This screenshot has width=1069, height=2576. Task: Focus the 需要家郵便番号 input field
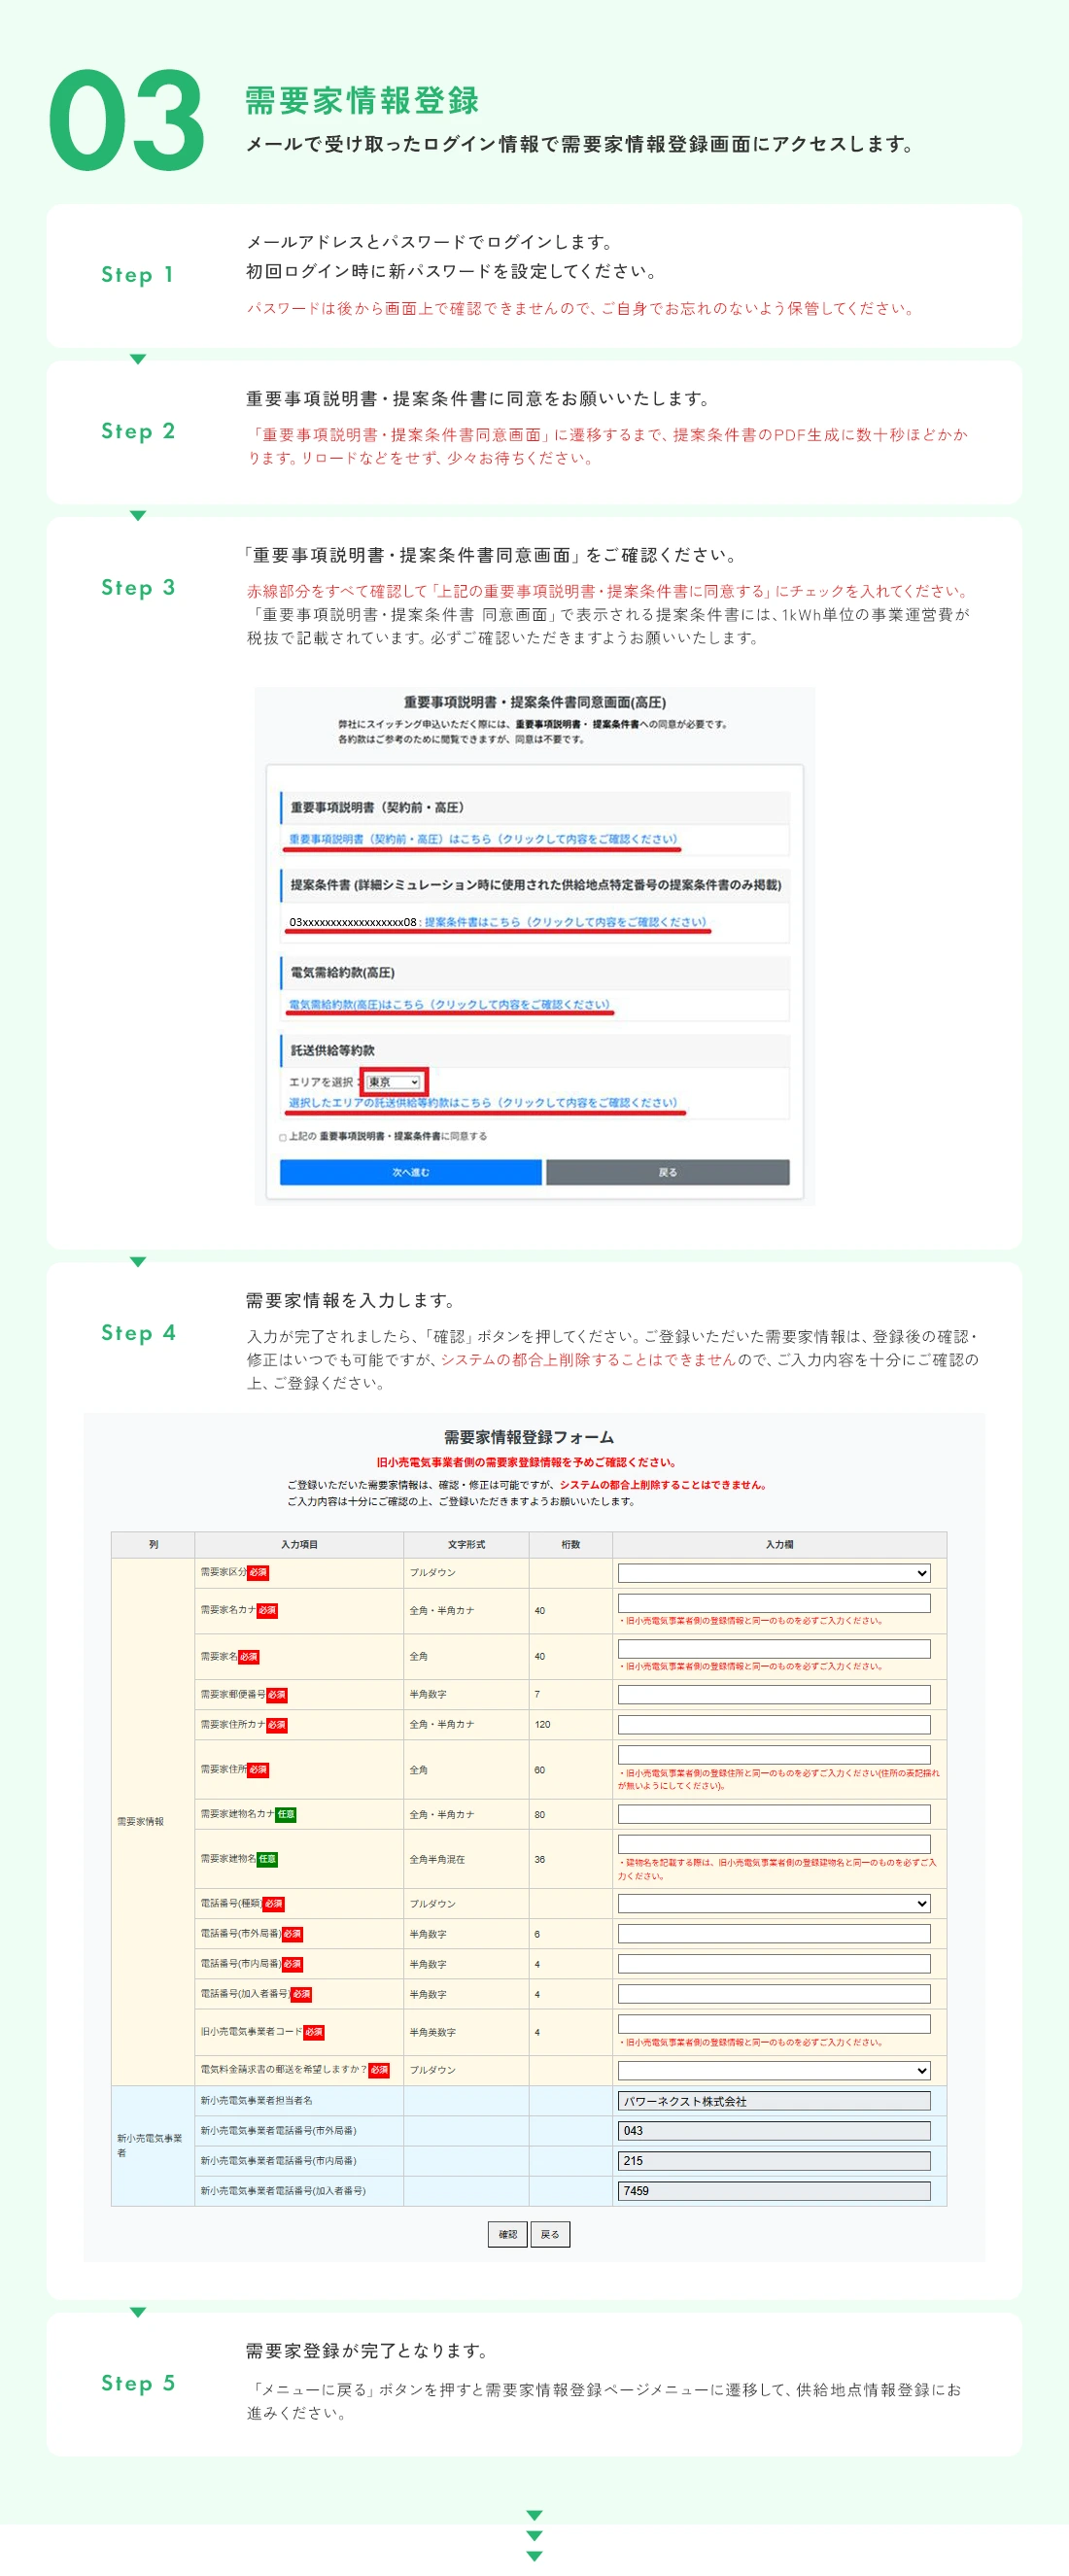[x=773, y=1694]
